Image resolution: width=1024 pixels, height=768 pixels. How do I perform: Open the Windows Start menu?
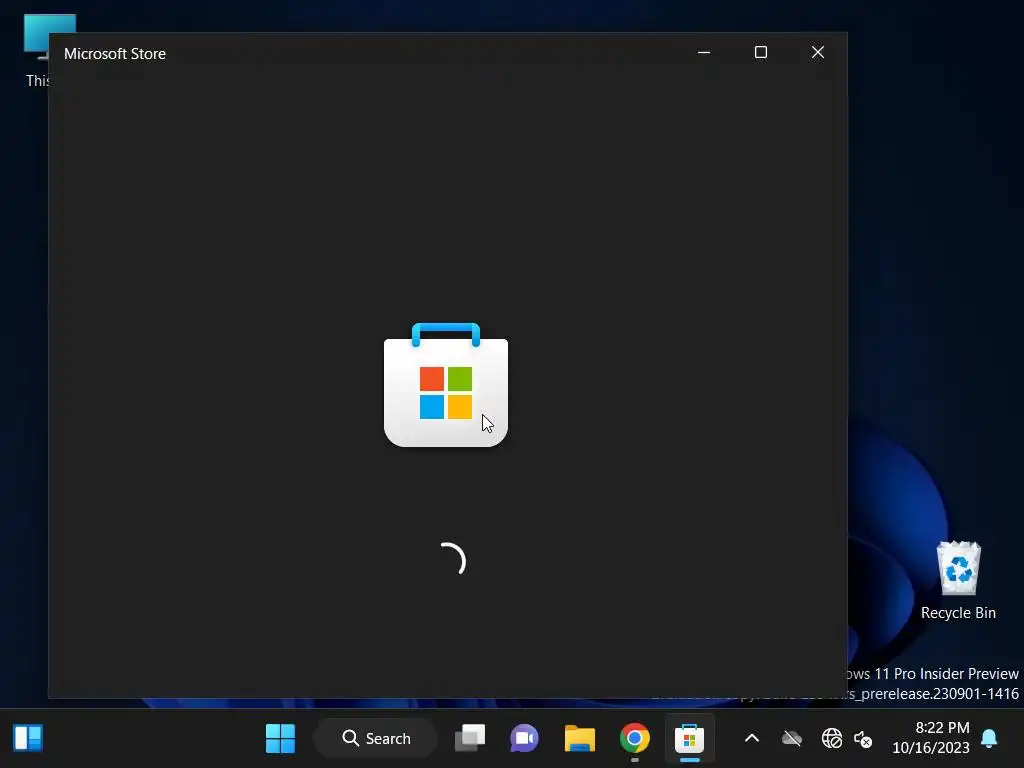281,739
